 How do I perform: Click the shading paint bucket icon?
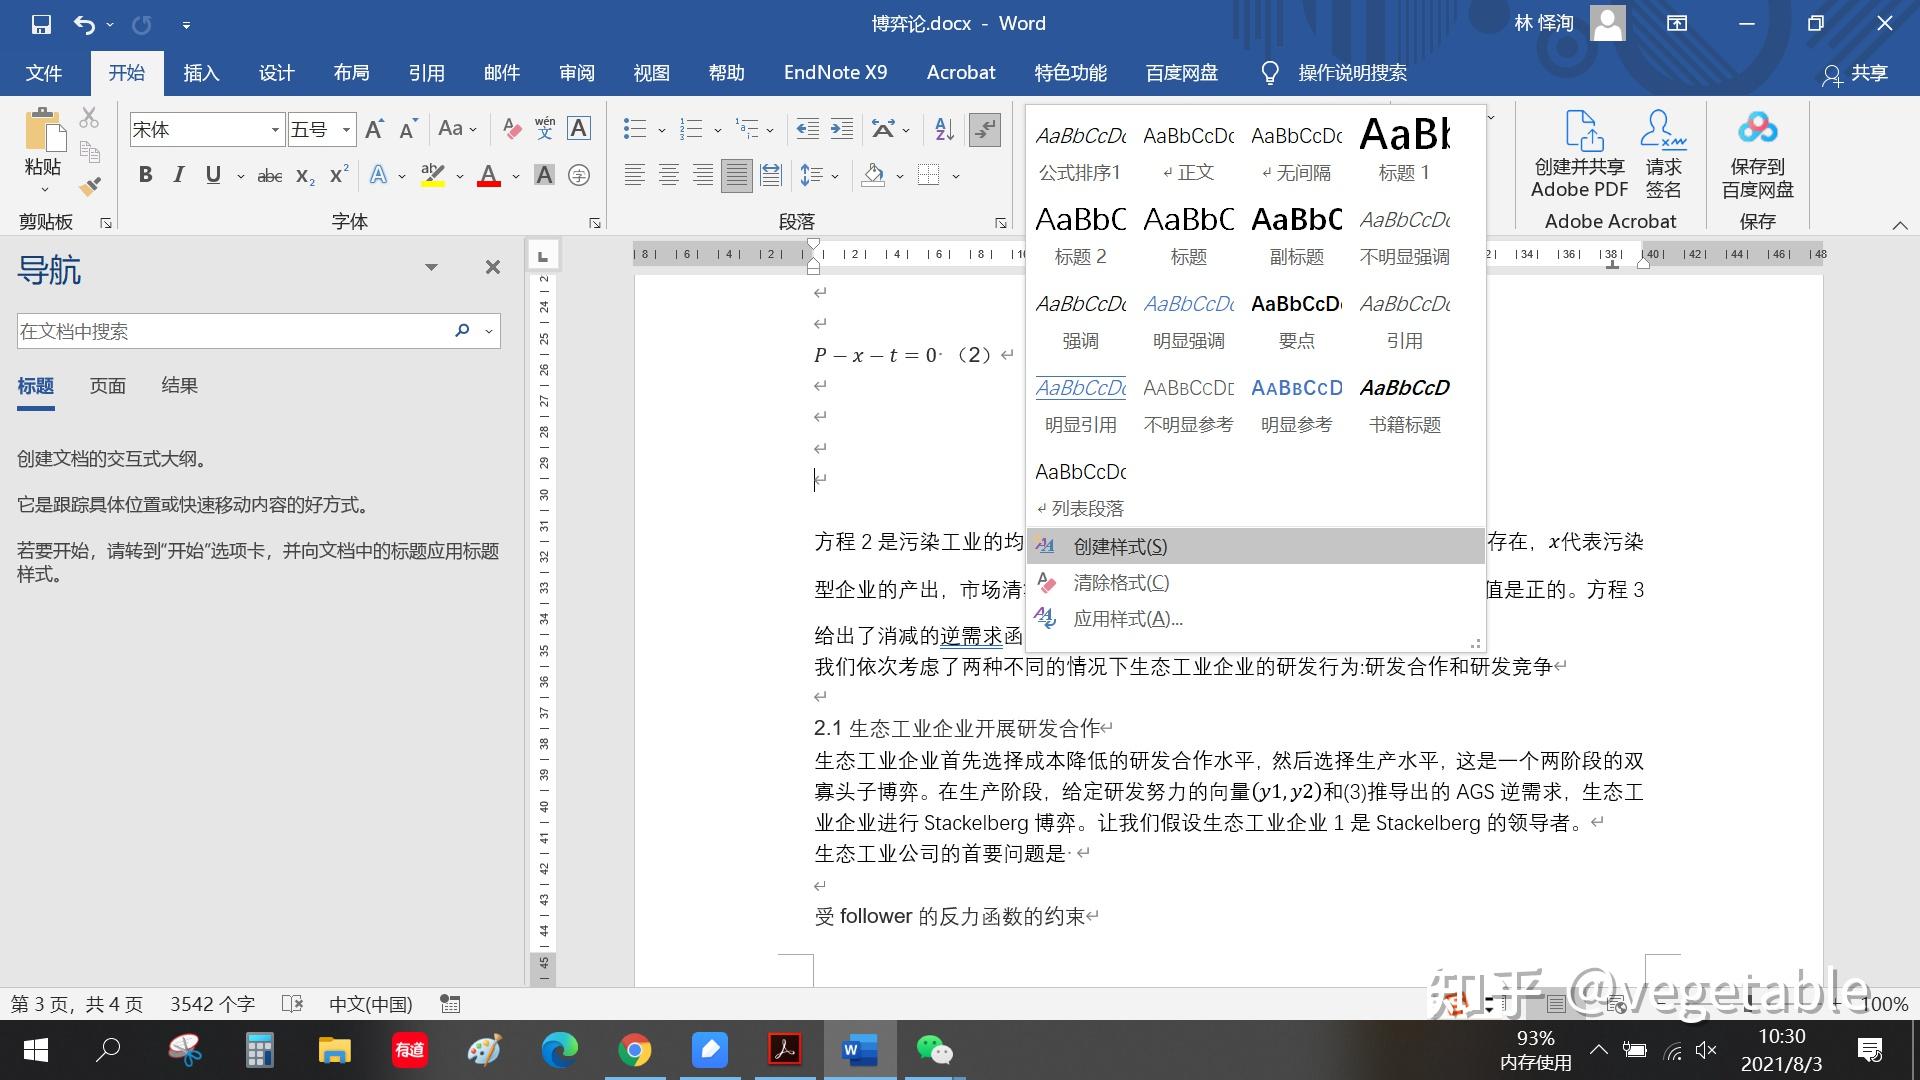[873, 176]
